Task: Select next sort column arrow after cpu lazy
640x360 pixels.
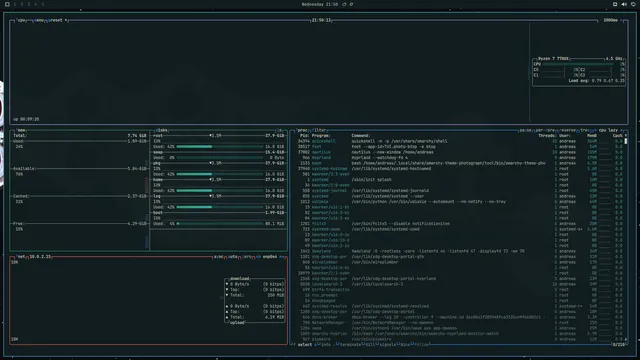Action: 622,130
